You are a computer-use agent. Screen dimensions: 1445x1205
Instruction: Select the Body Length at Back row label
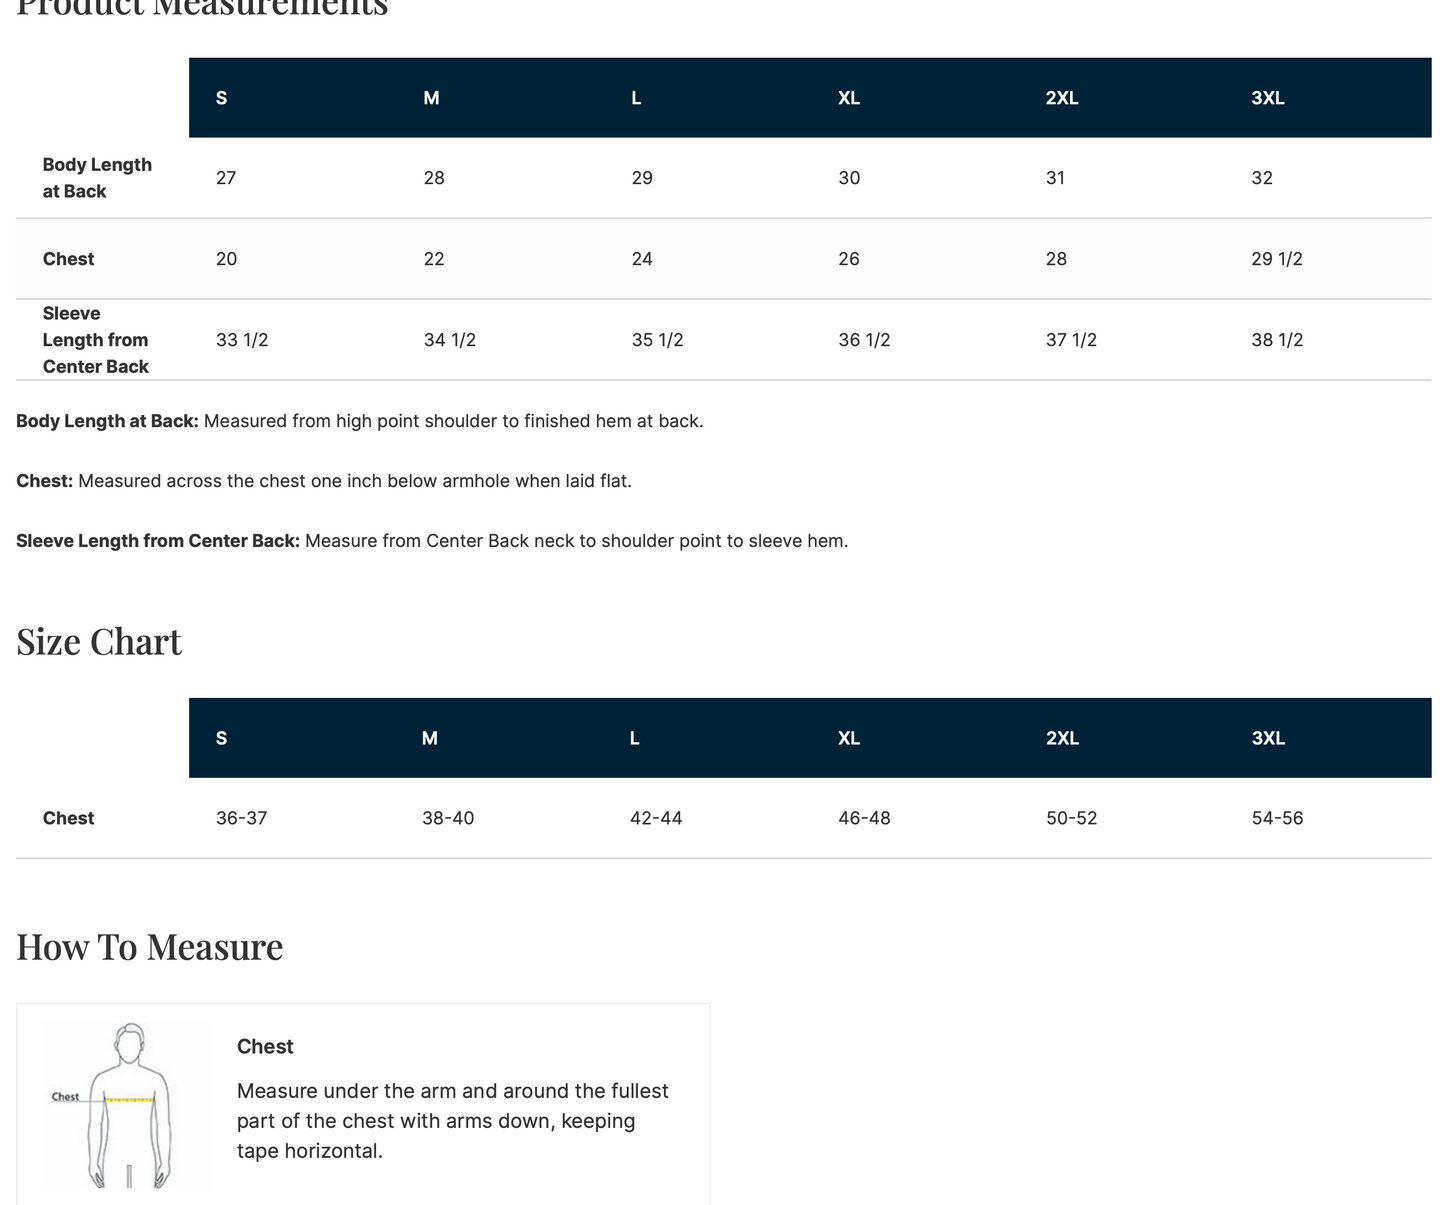point(97,178)
